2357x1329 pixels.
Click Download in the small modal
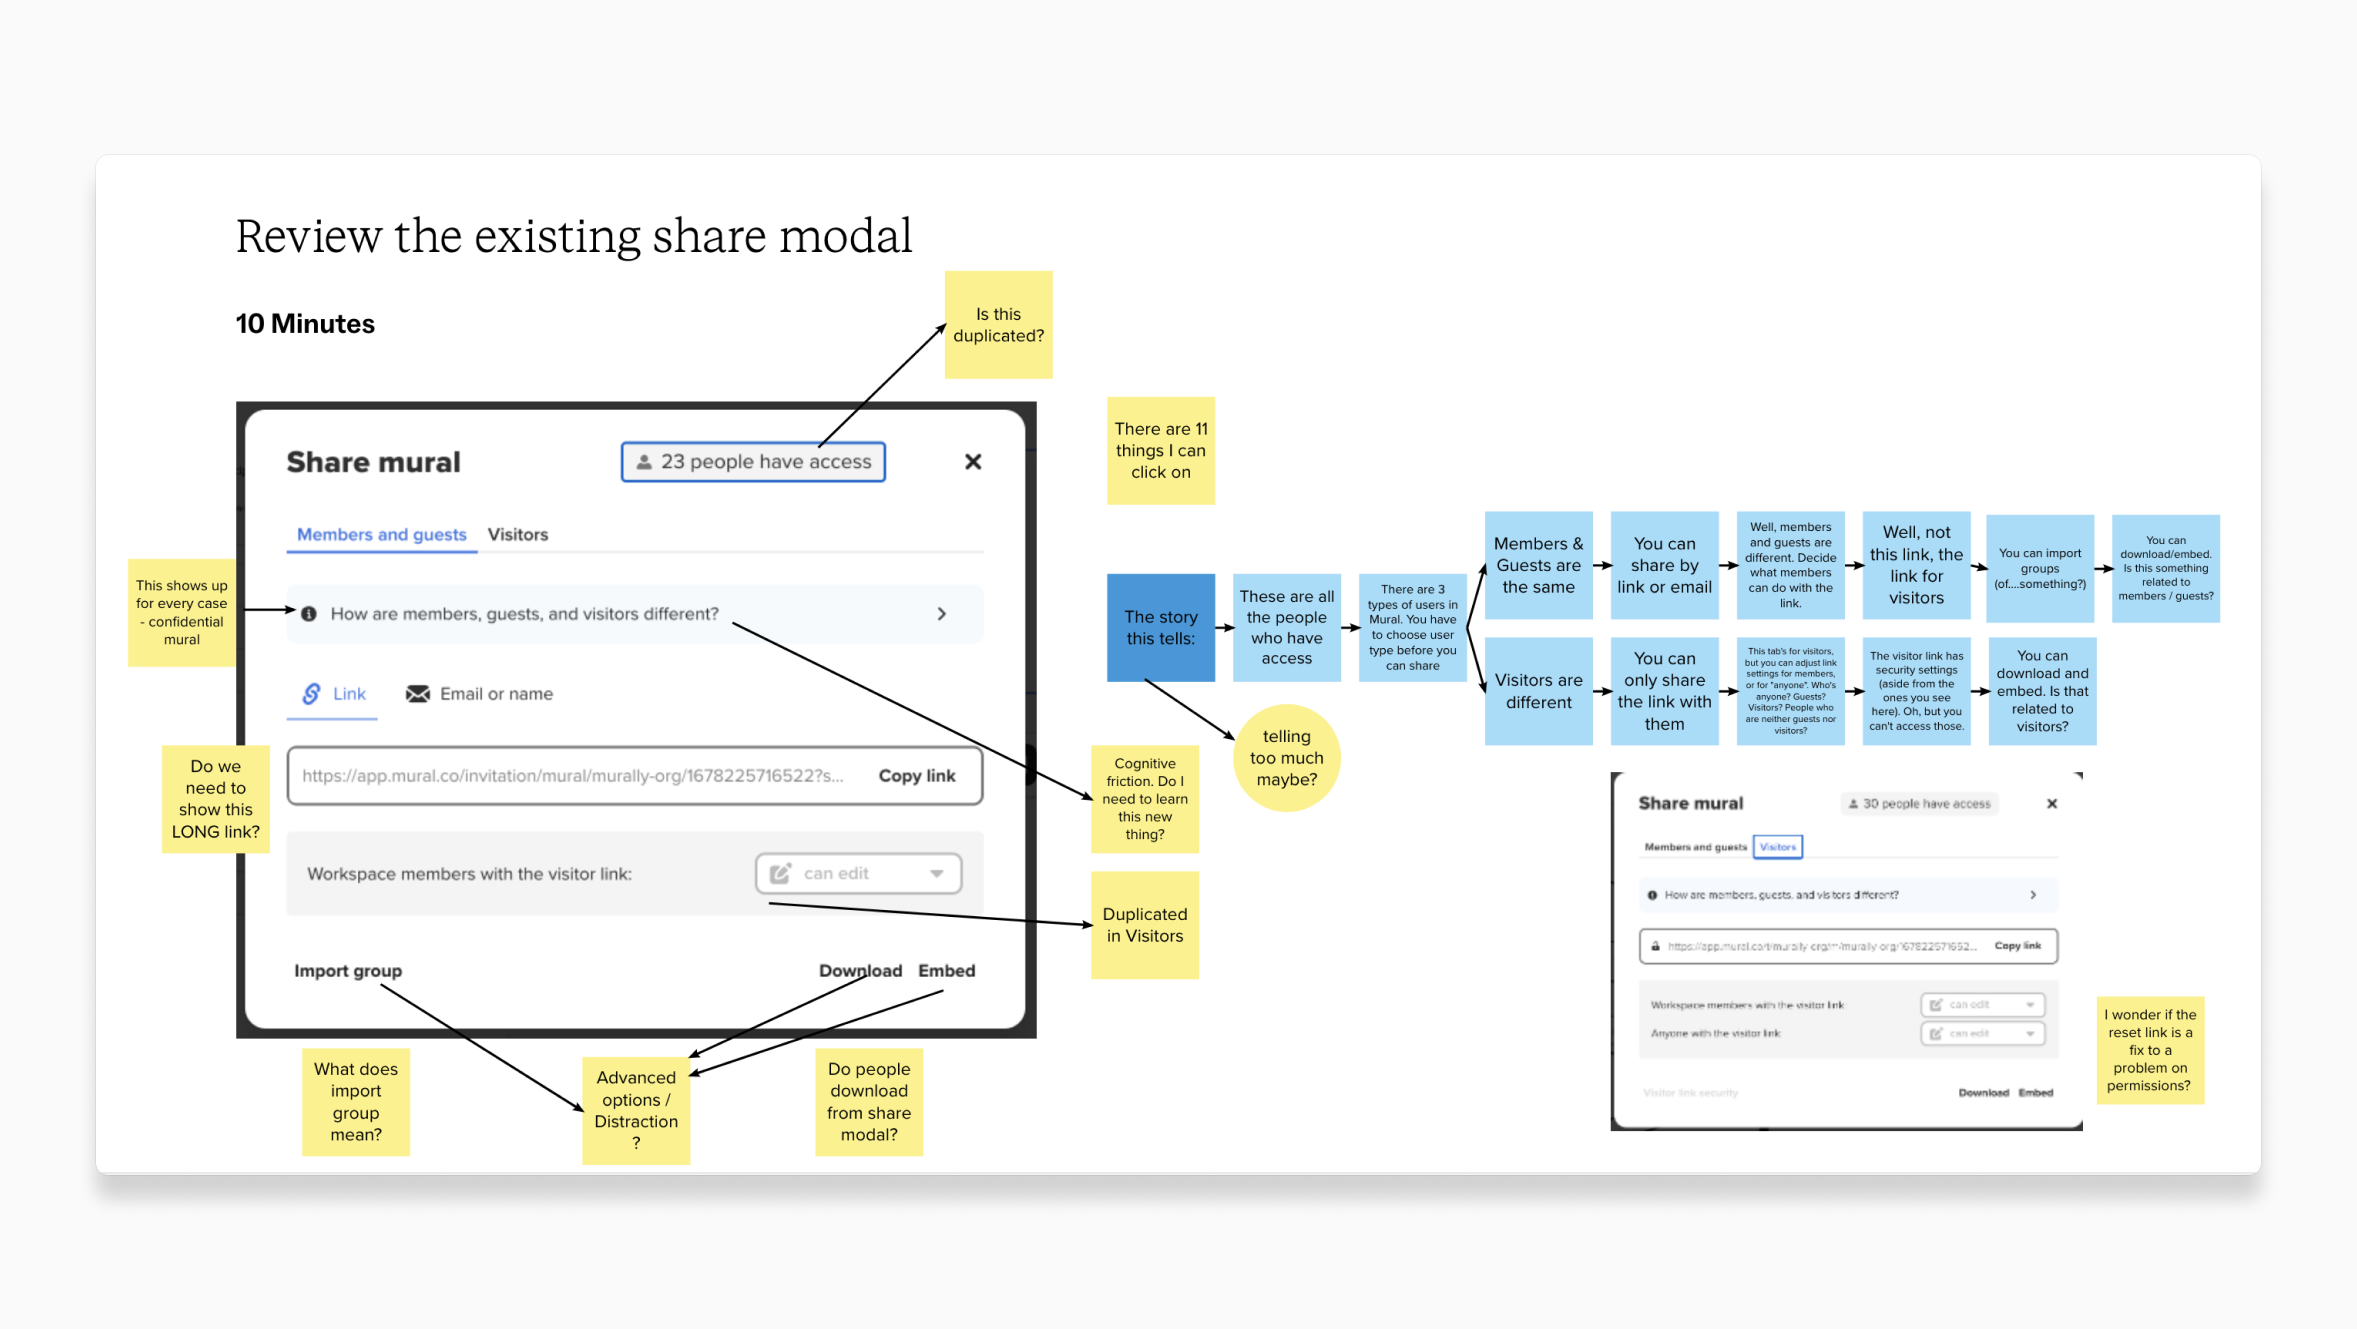click(x=1983, y=1093)
